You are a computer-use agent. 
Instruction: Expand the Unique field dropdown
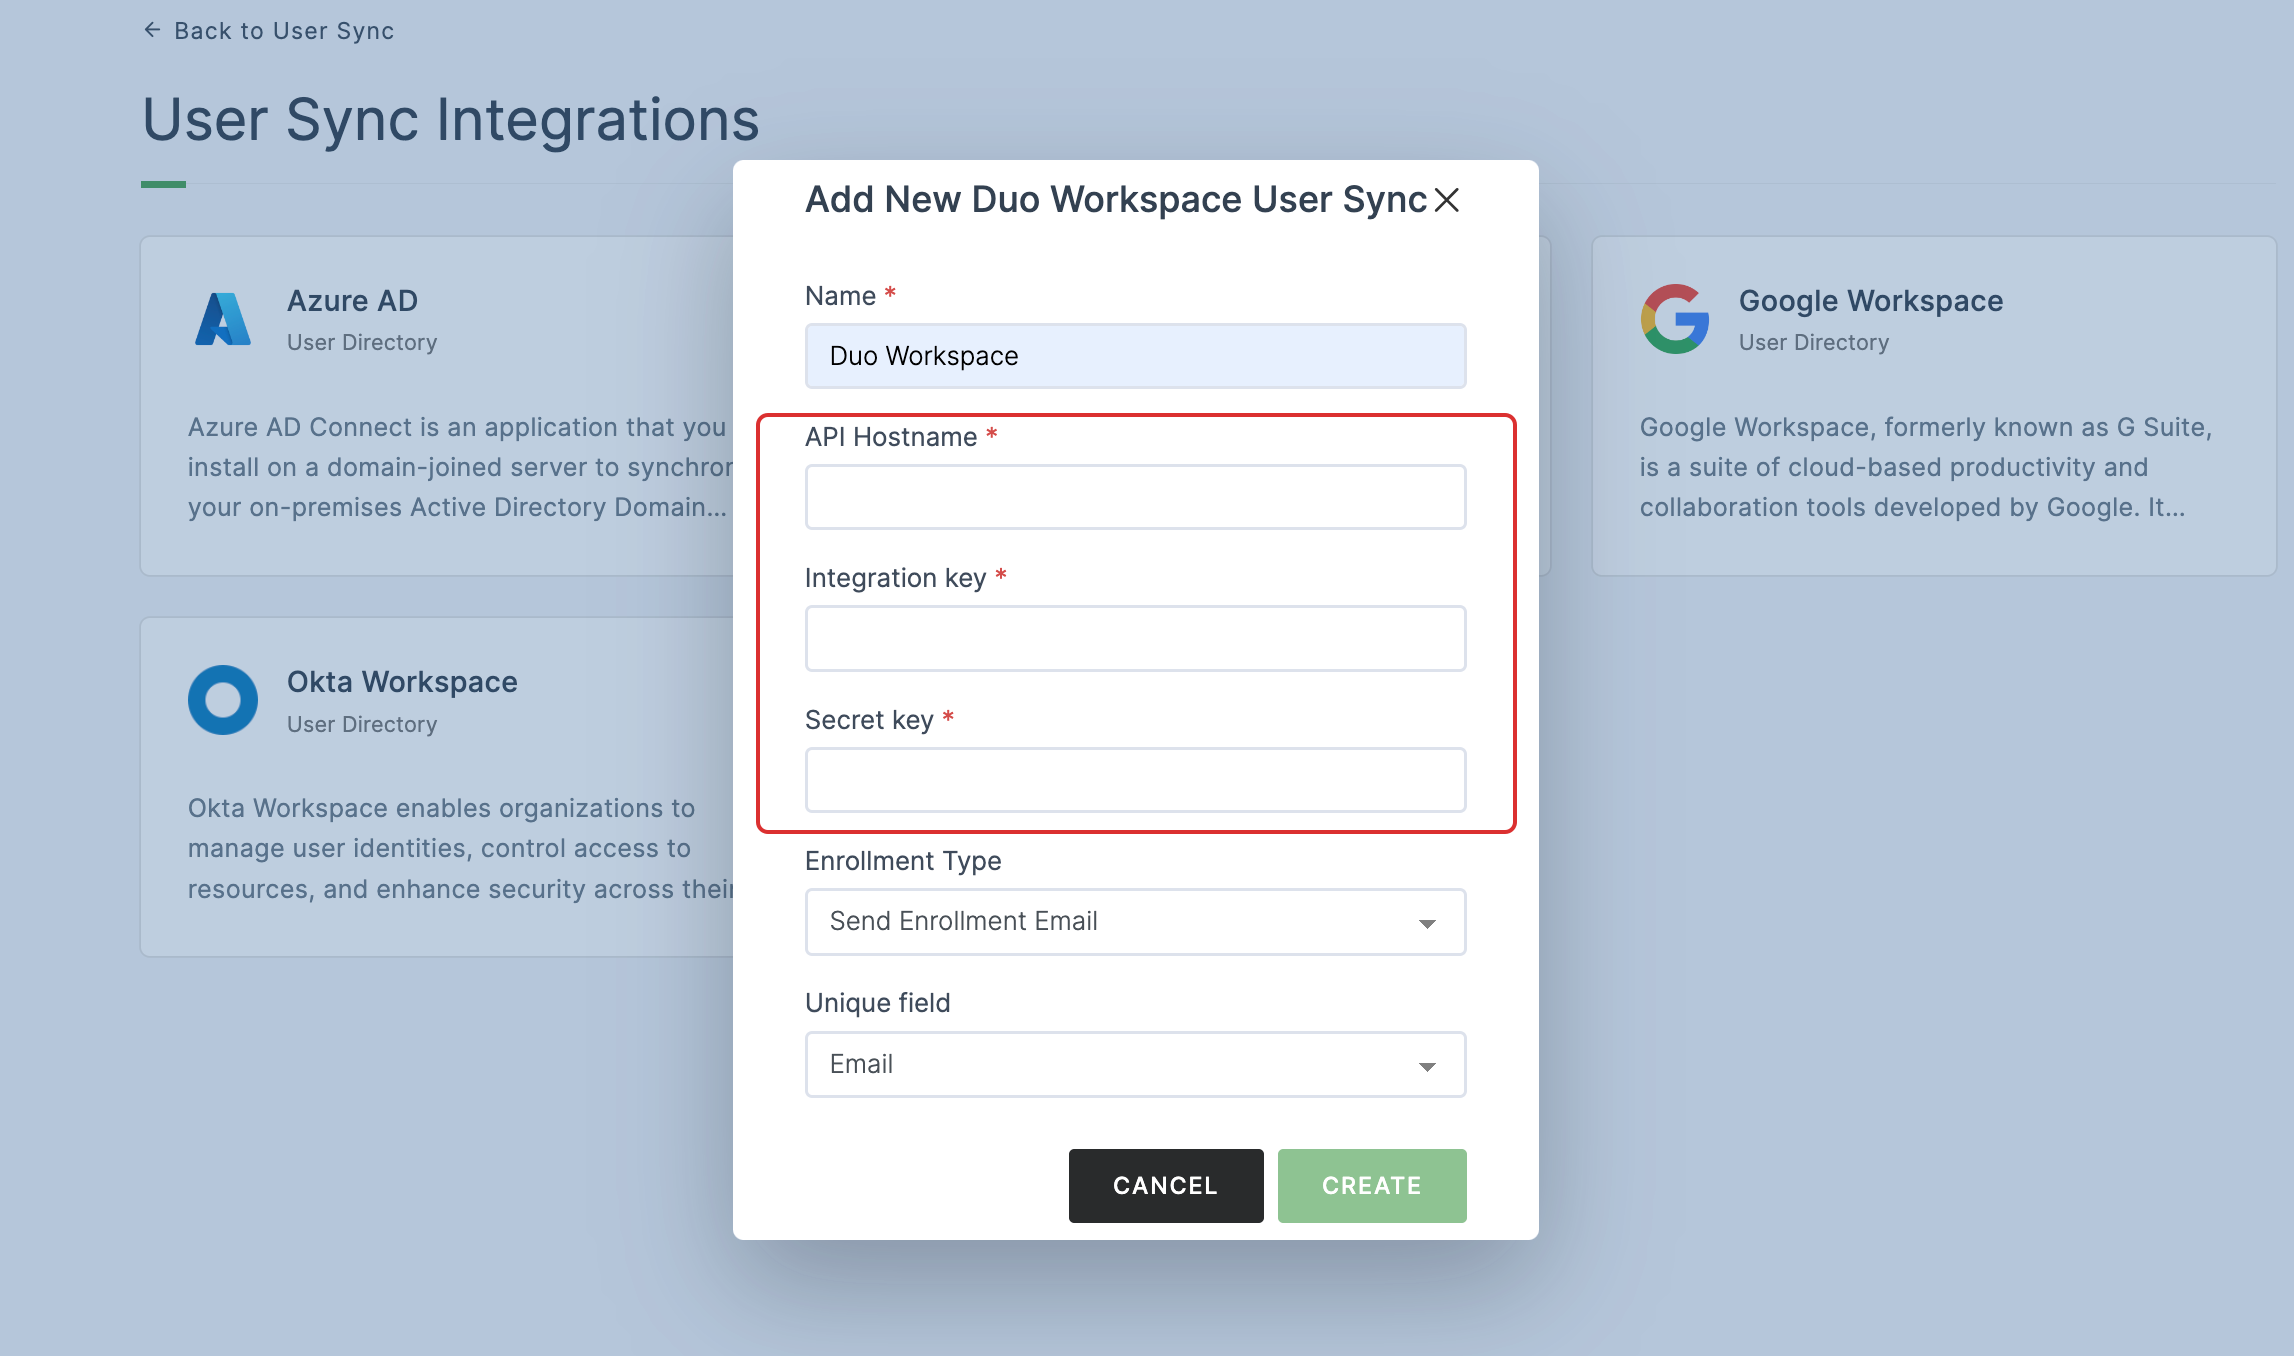pos(1135,1064)
